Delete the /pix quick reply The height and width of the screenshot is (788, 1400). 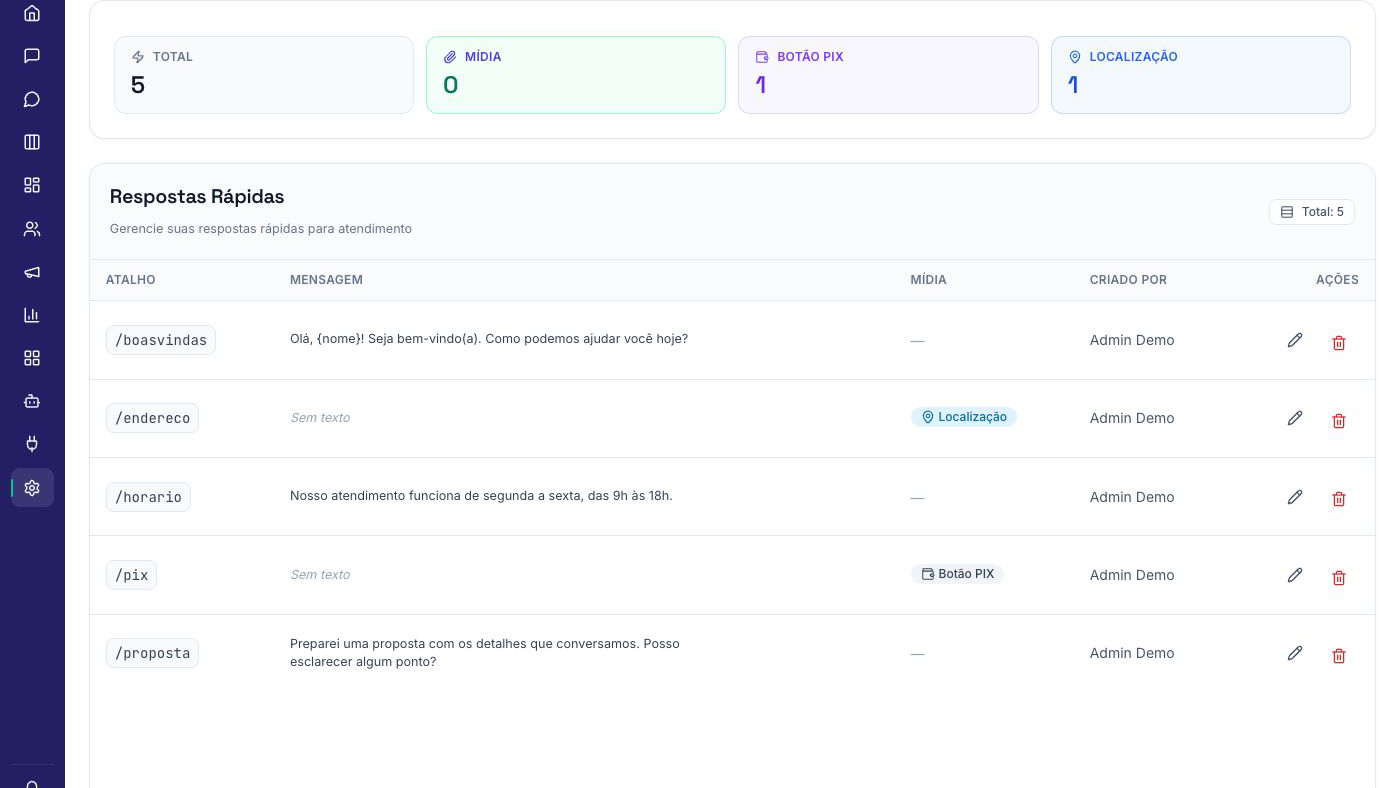pos(1339,577)
